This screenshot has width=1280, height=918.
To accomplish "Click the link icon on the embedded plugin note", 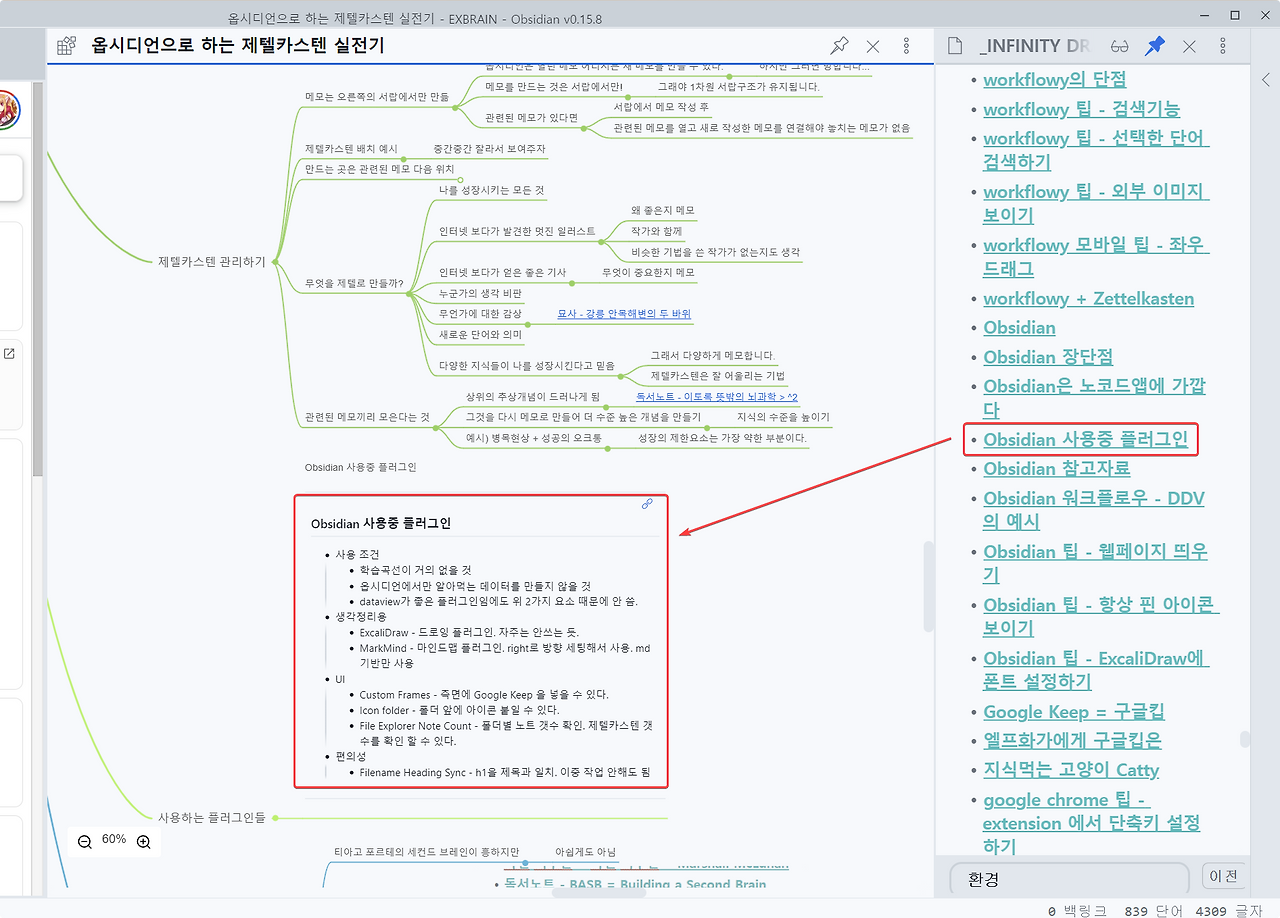I will 647,504.
